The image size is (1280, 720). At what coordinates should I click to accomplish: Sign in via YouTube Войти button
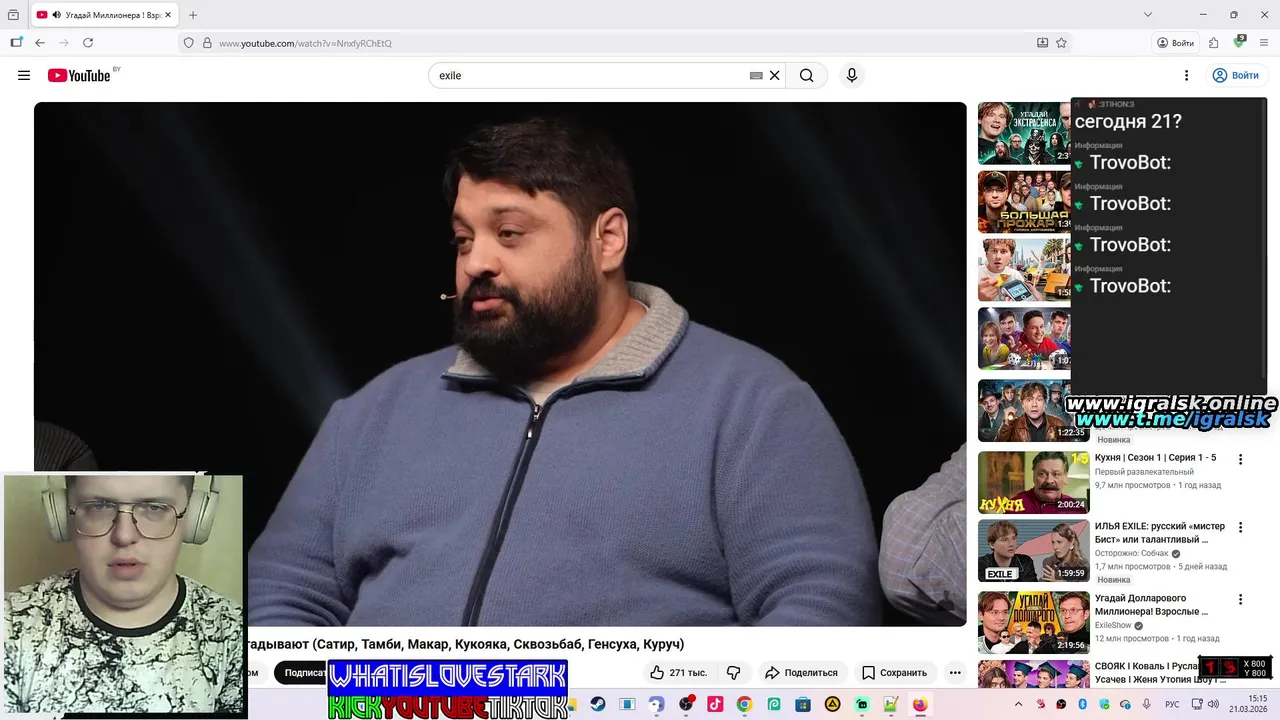1235,75
